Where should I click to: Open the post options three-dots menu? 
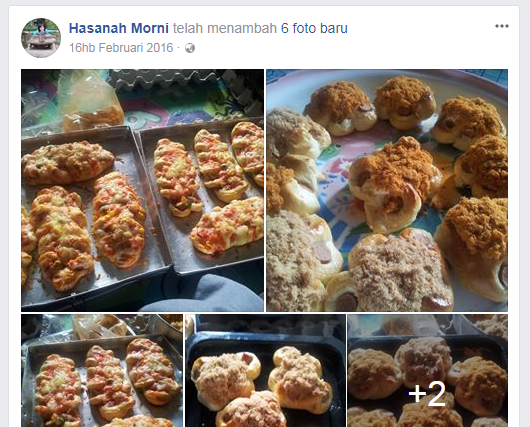(502, 26)
